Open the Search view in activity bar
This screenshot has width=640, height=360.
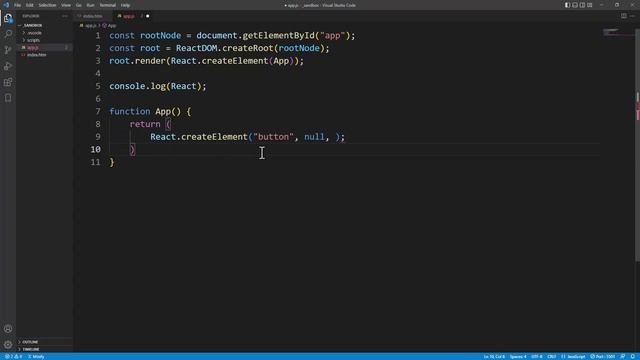tap(8, 34)
